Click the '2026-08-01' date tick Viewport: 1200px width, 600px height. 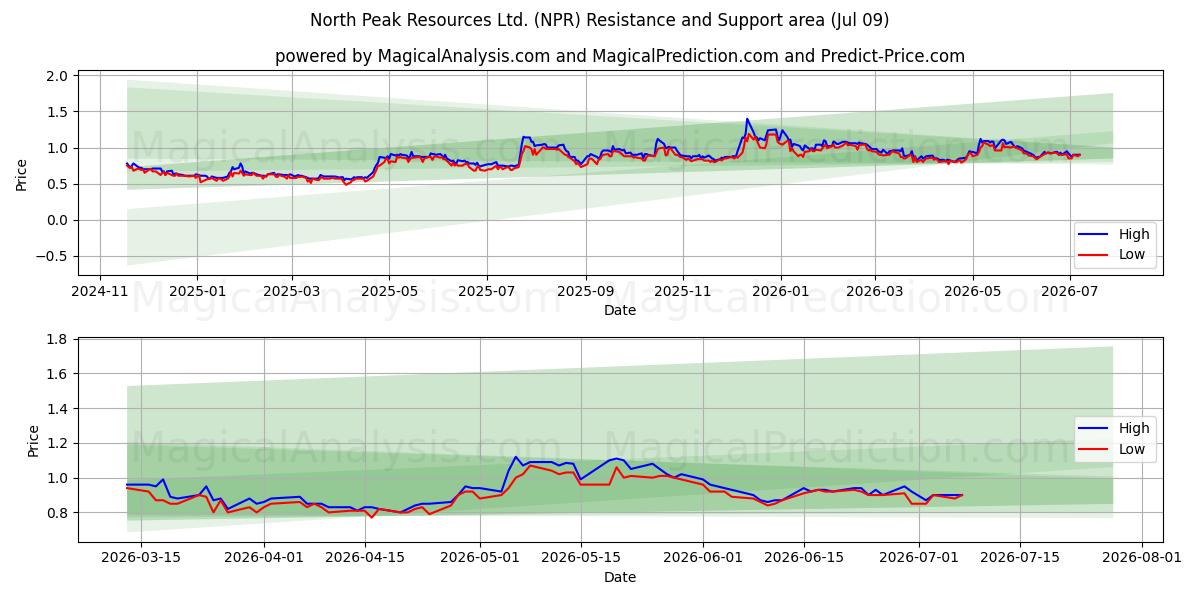click(1142, 557)
